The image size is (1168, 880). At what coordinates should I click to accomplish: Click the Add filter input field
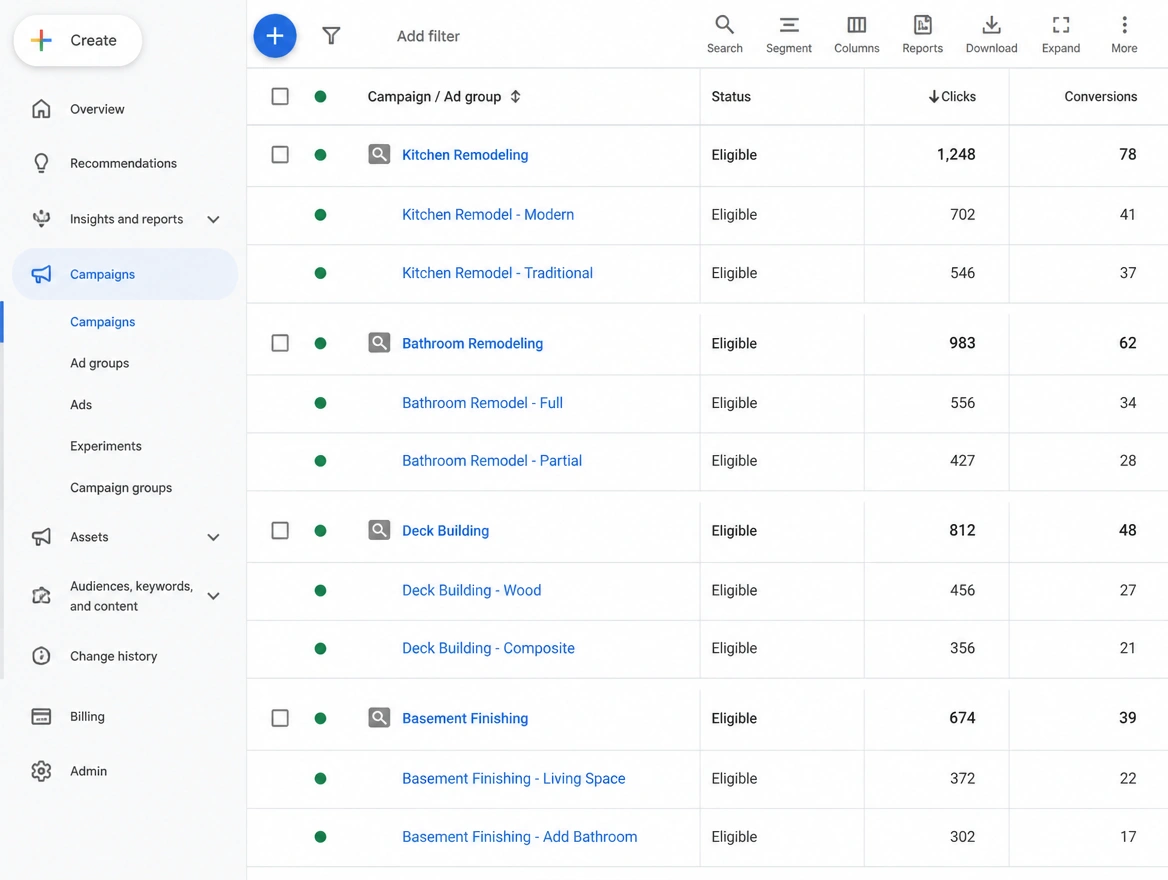point(428,36)
